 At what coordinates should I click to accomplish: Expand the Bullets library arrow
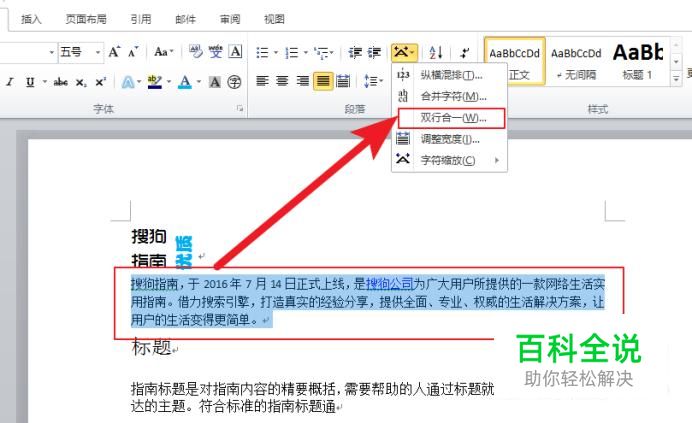click(276, 53)
